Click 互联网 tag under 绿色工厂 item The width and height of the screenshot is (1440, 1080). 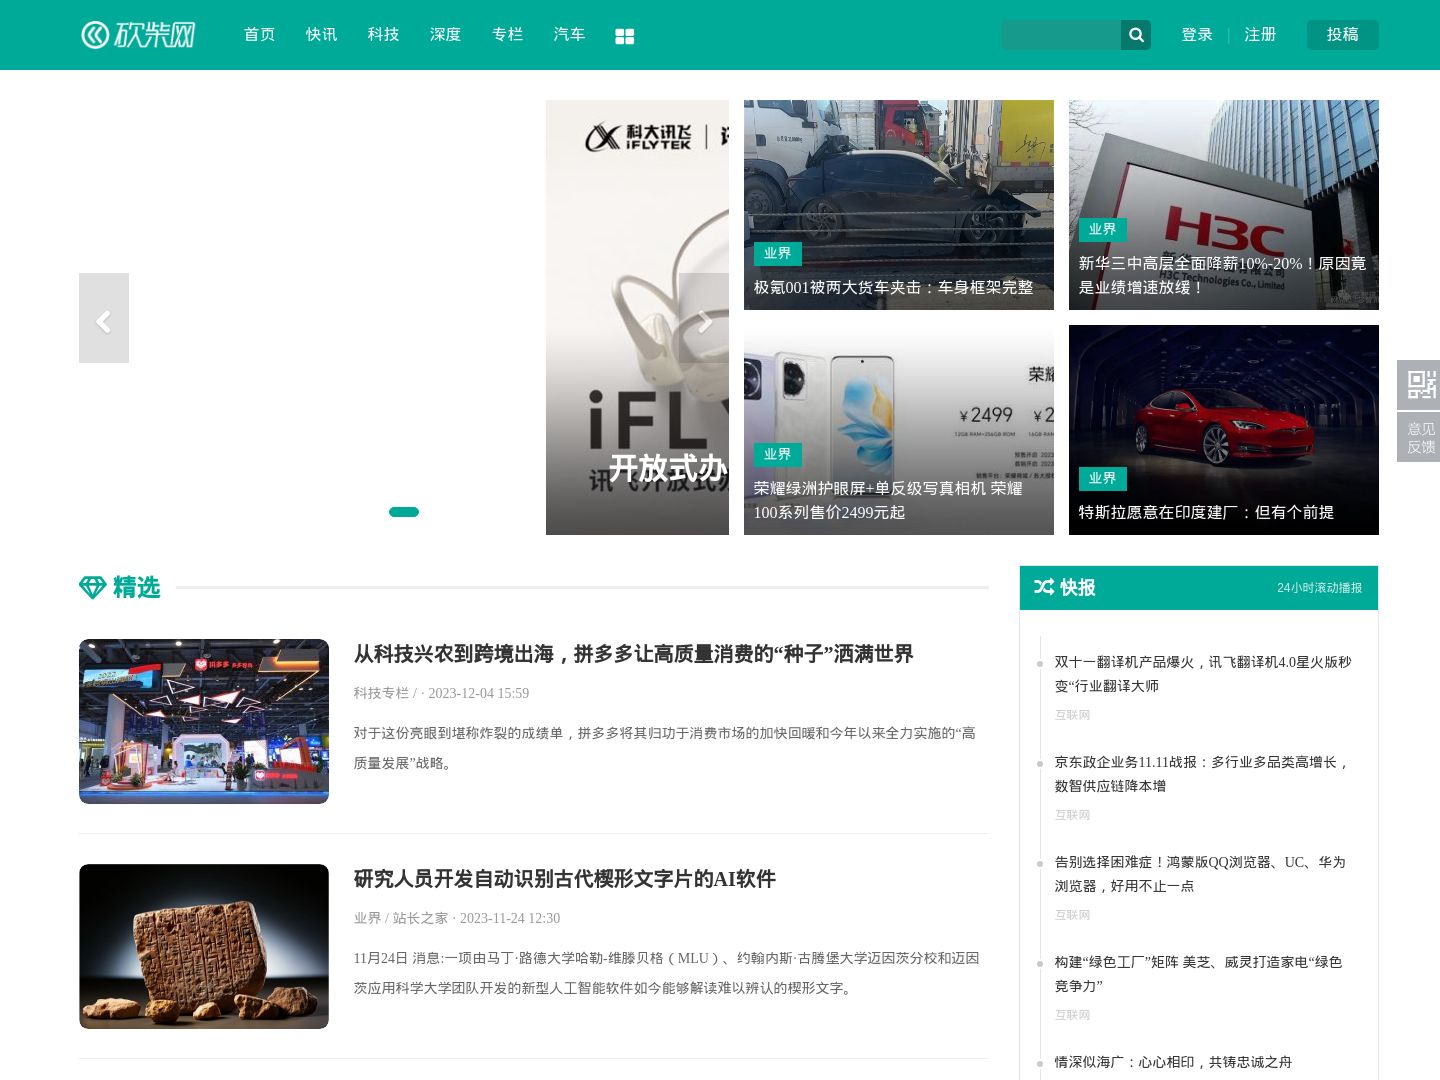click(1072, 1015)
